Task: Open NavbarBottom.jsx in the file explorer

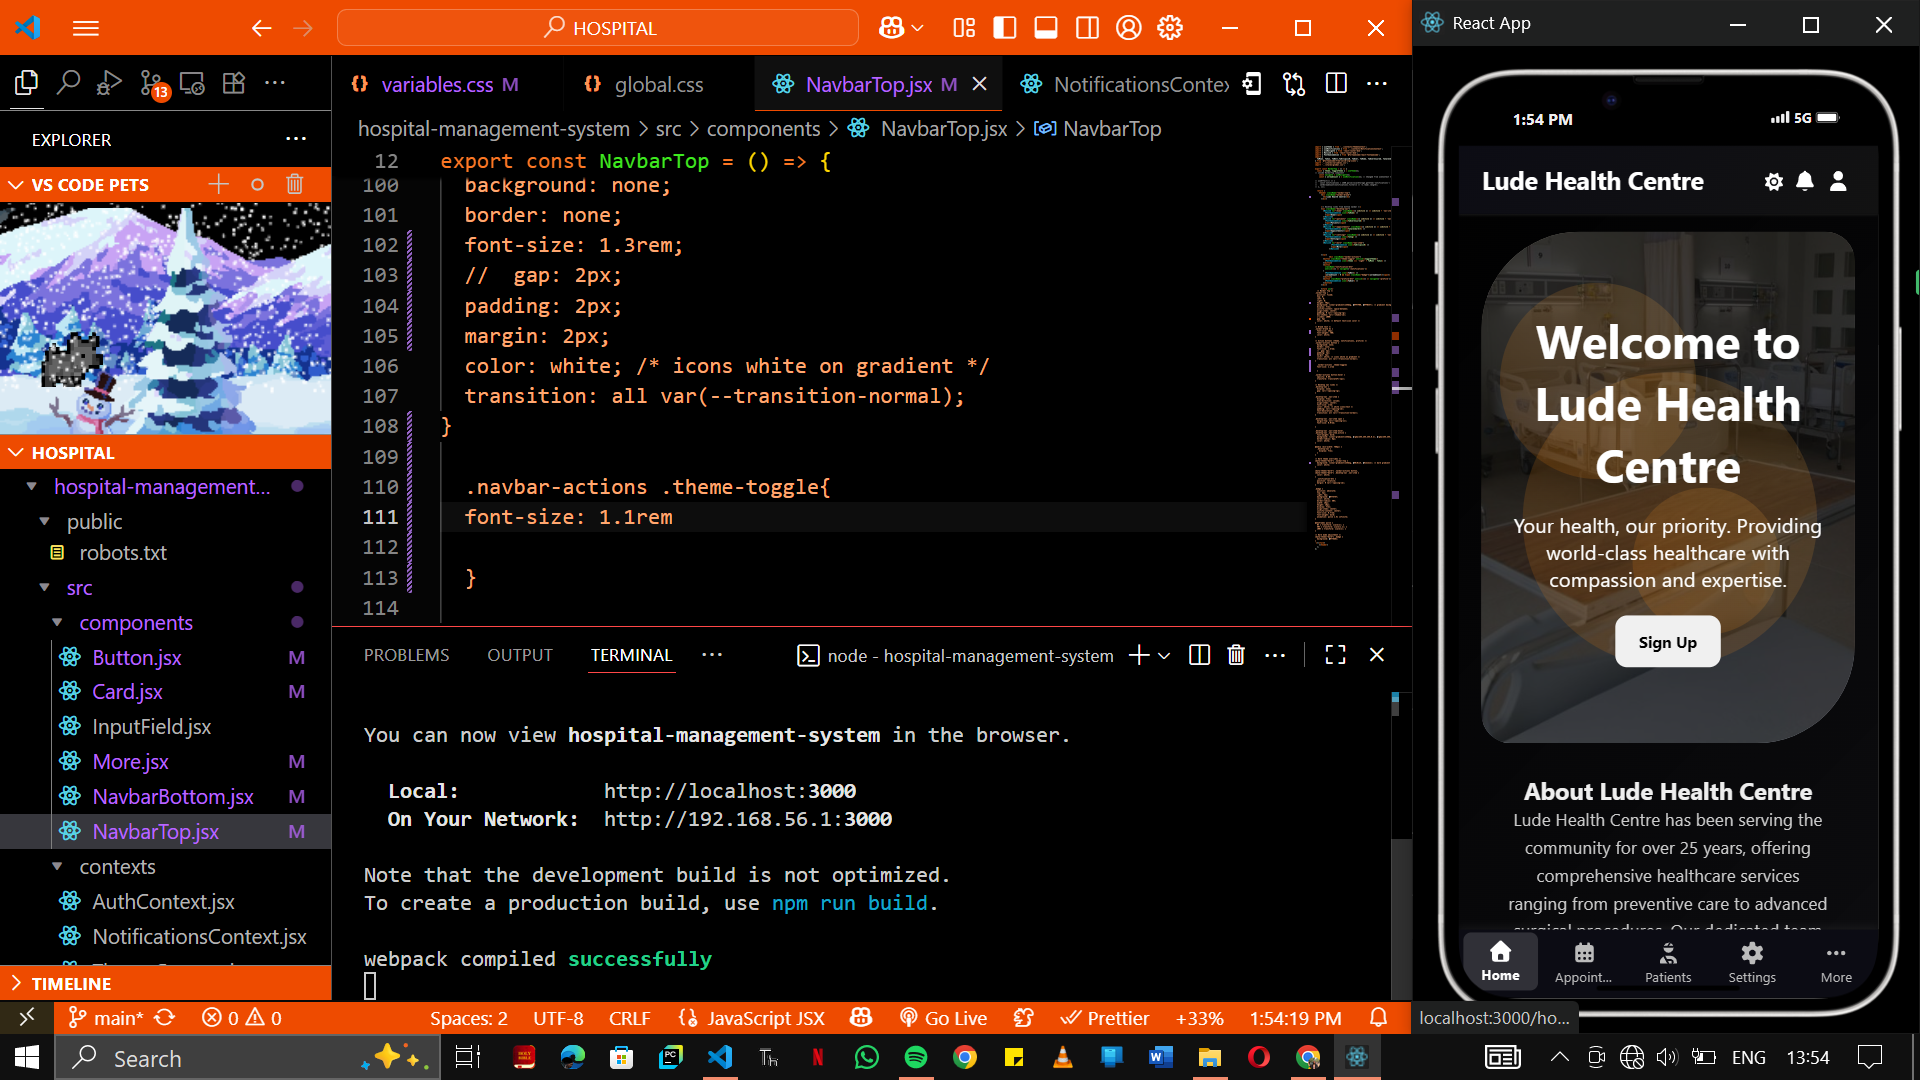Action: click(x=173, y=797)
